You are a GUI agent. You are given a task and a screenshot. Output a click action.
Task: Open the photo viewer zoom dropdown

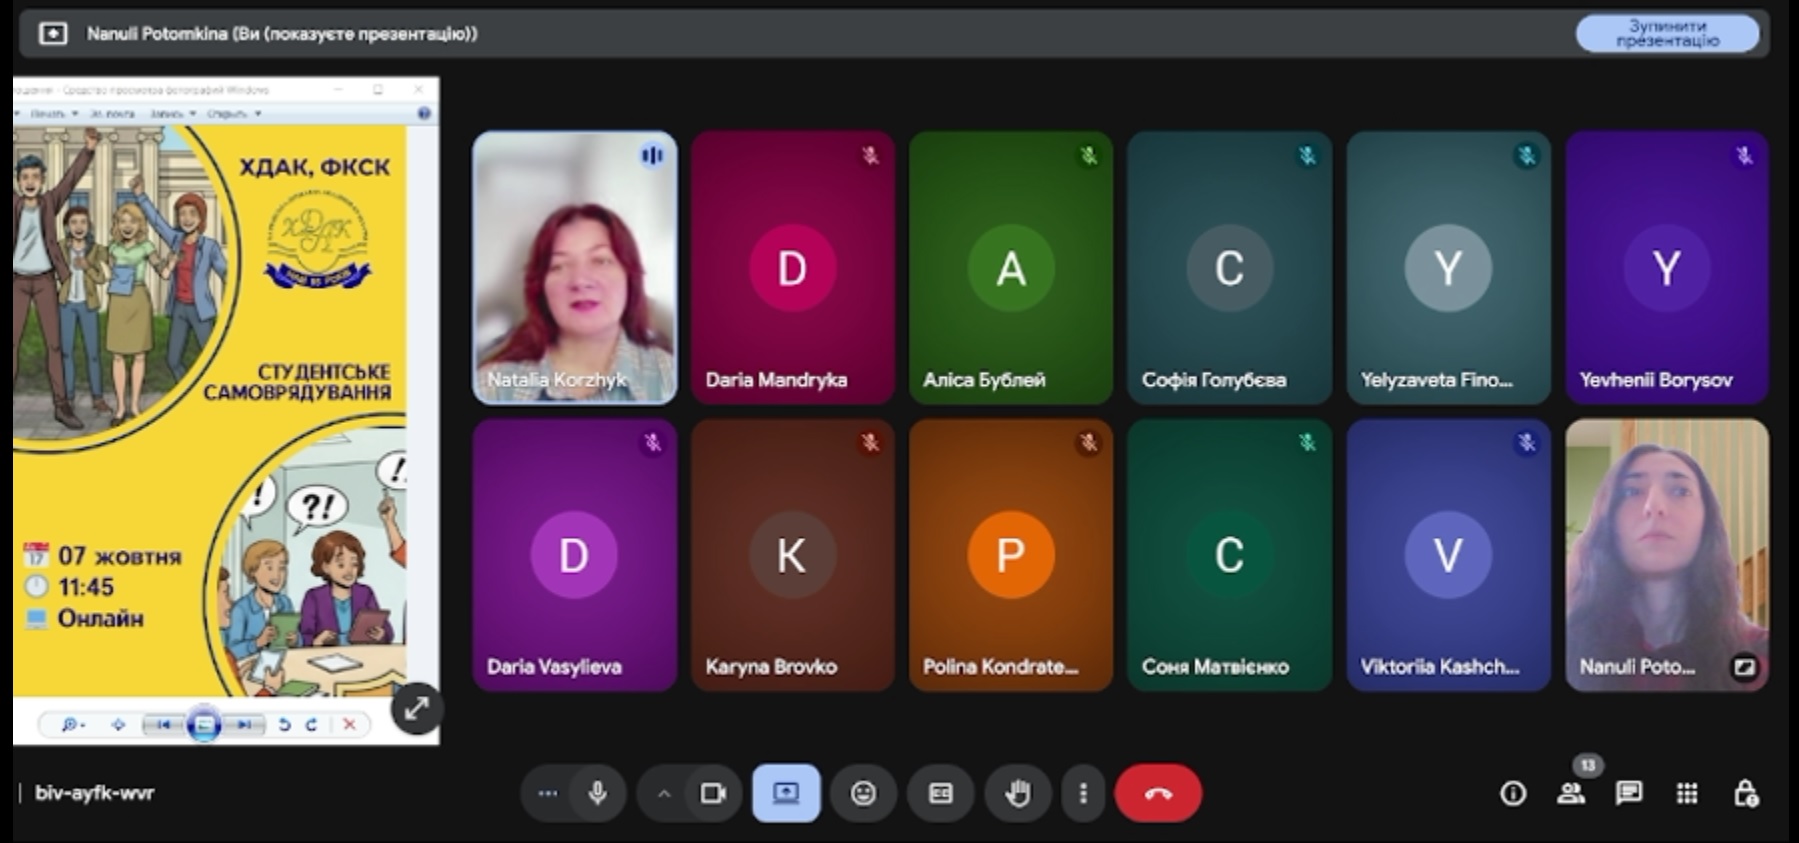pos(73,724)
